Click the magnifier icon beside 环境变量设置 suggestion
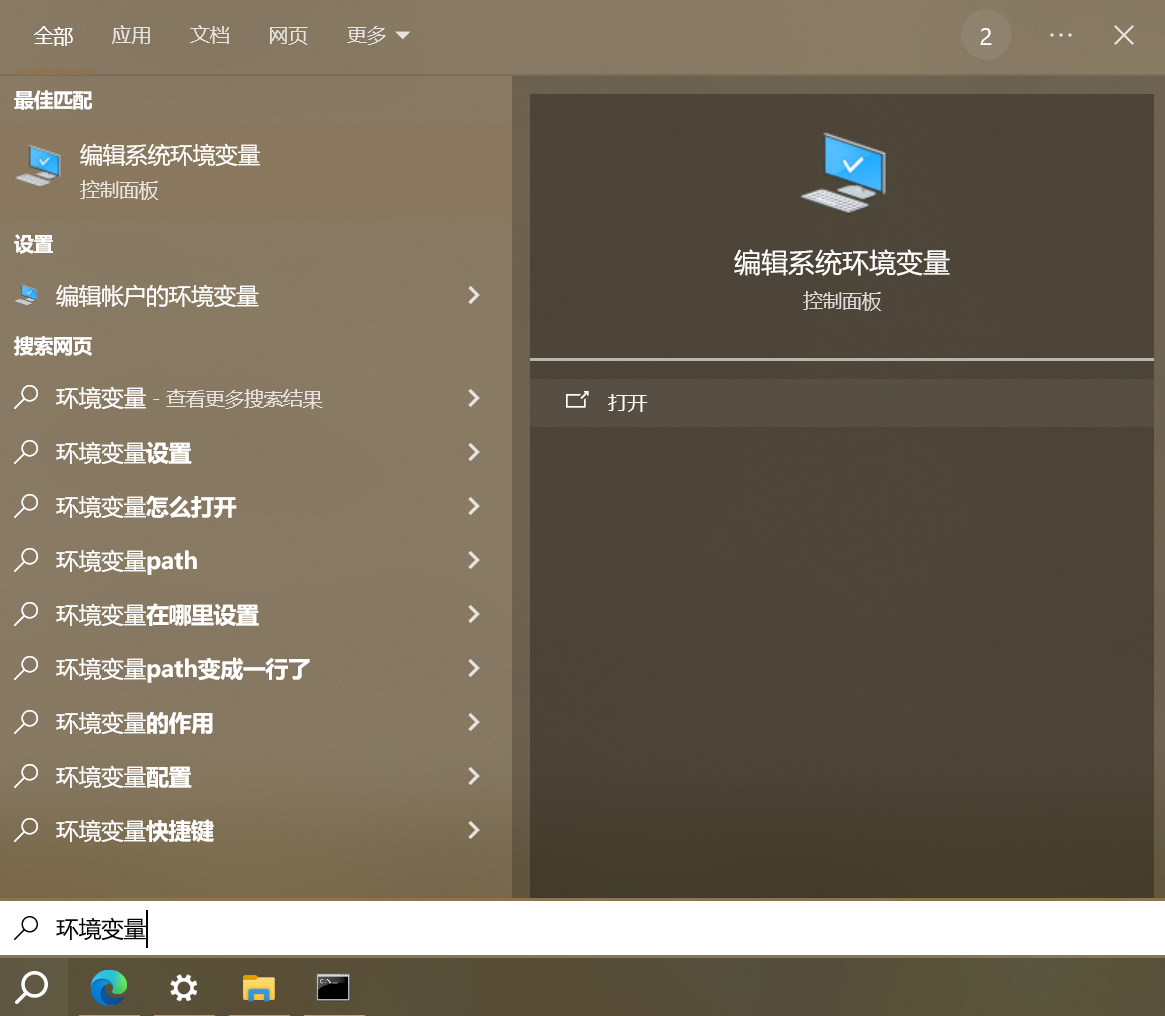The width and height of the screenshot is (1165, 1016). click(25, 452)
